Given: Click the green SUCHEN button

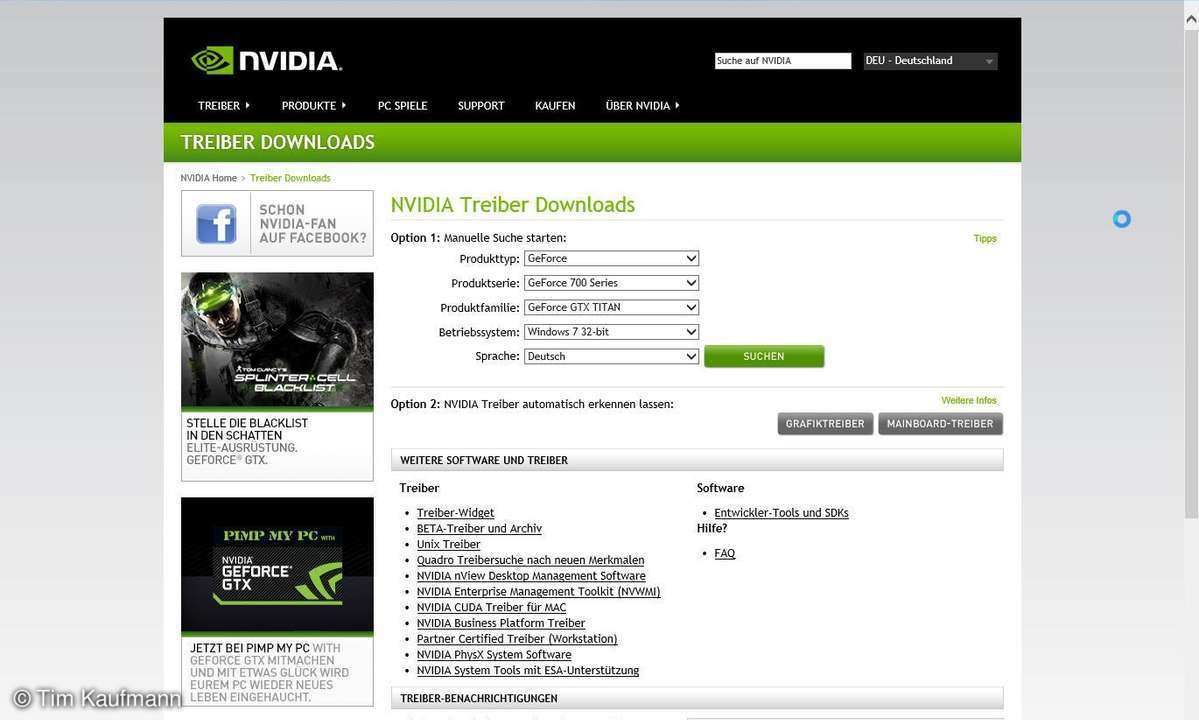Looking at the screenshot, I should click(x=764, y=356).
